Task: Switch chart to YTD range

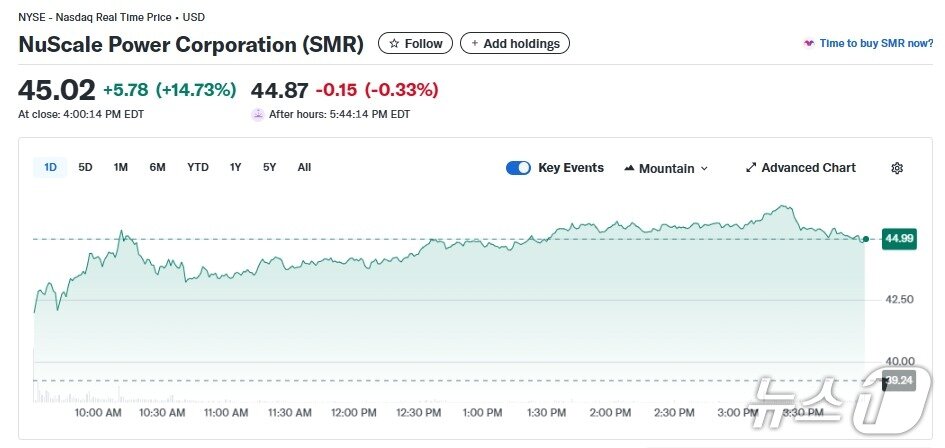Action: (198, 167)
